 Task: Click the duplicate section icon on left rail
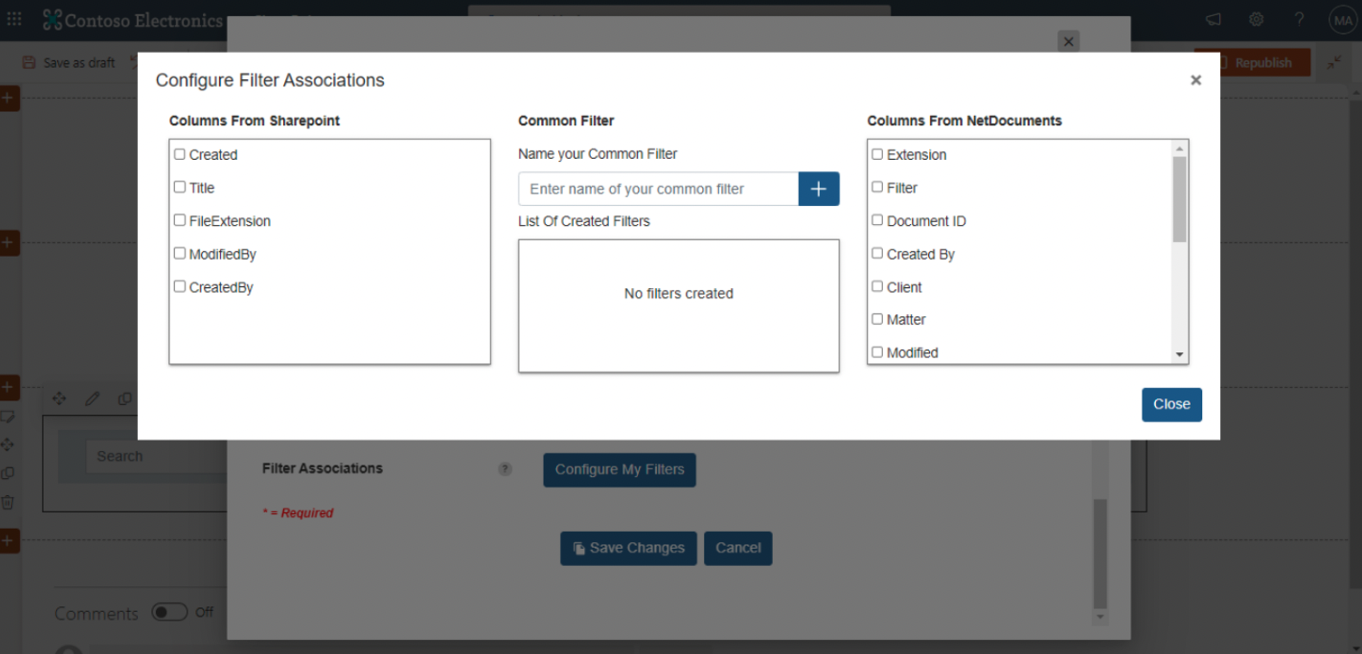[7, 473]
